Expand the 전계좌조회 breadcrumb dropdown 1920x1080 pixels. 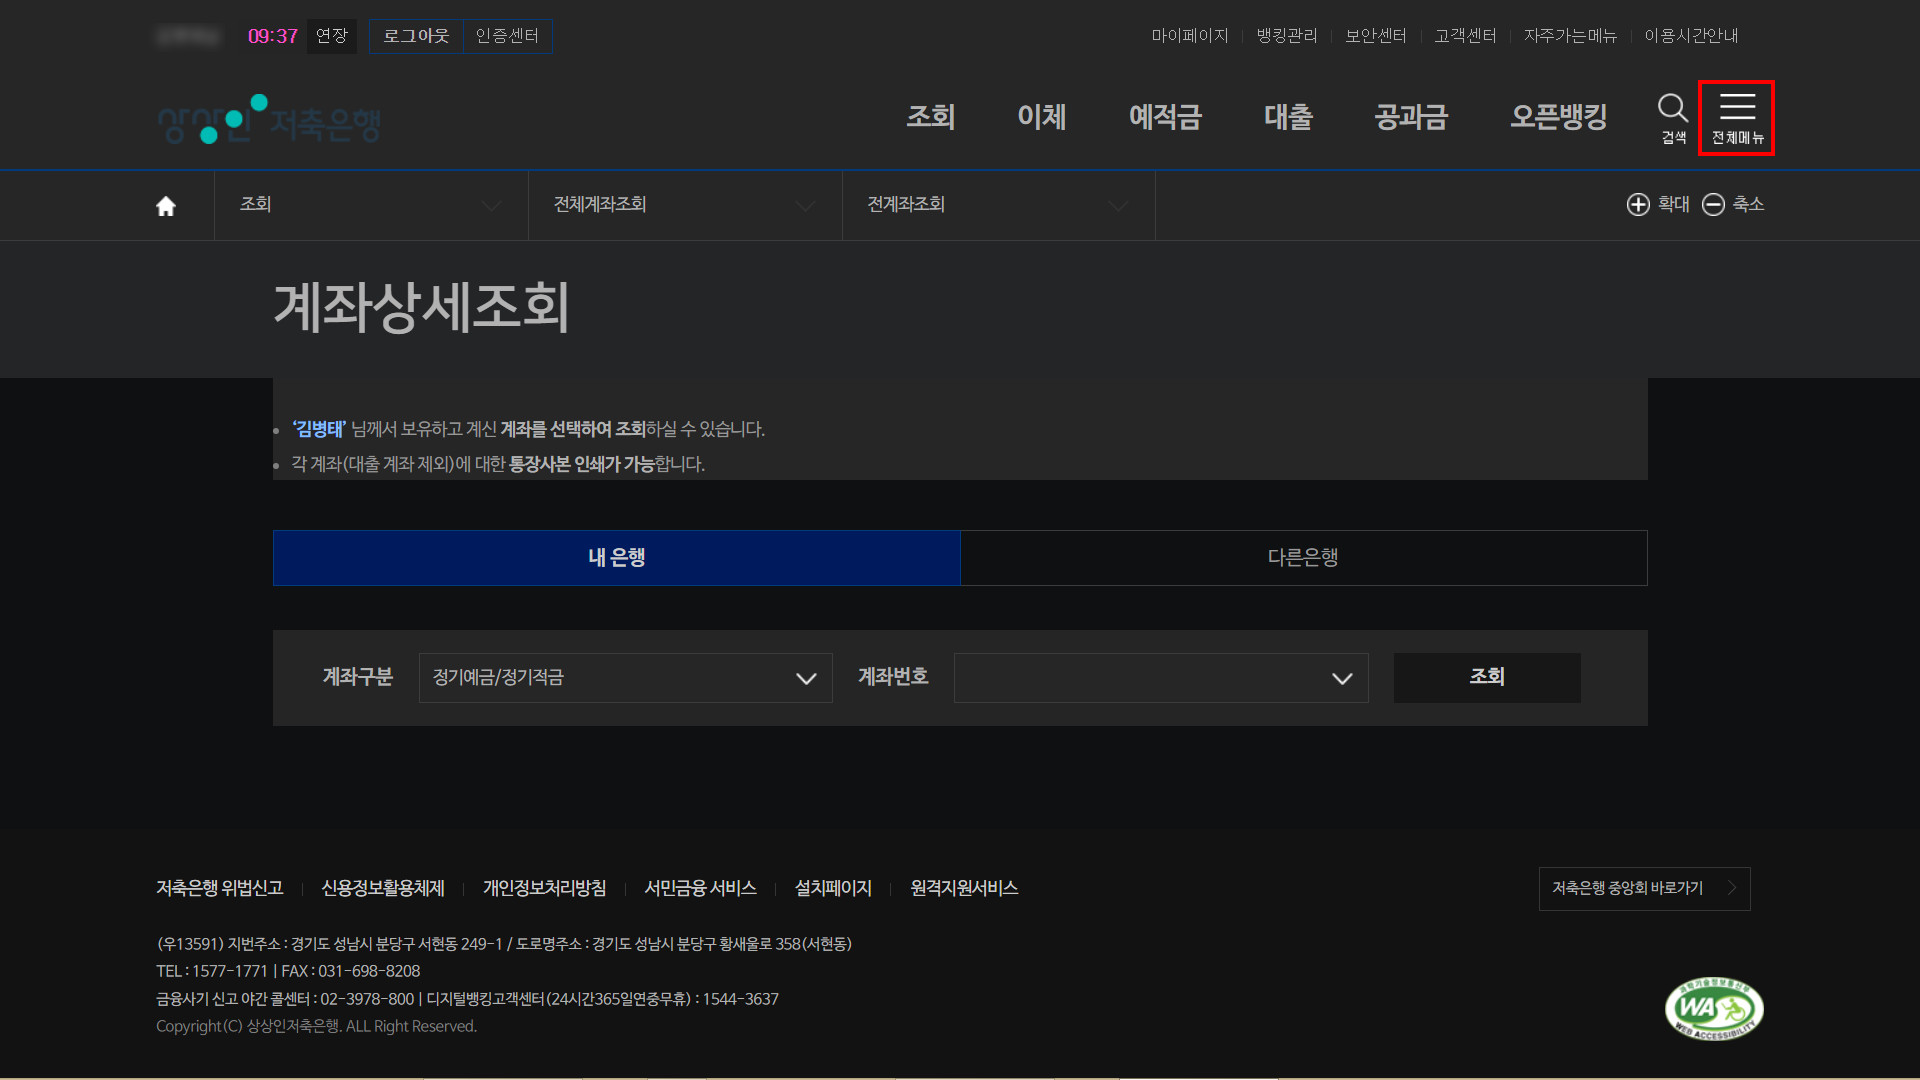[x=998, y=205]
